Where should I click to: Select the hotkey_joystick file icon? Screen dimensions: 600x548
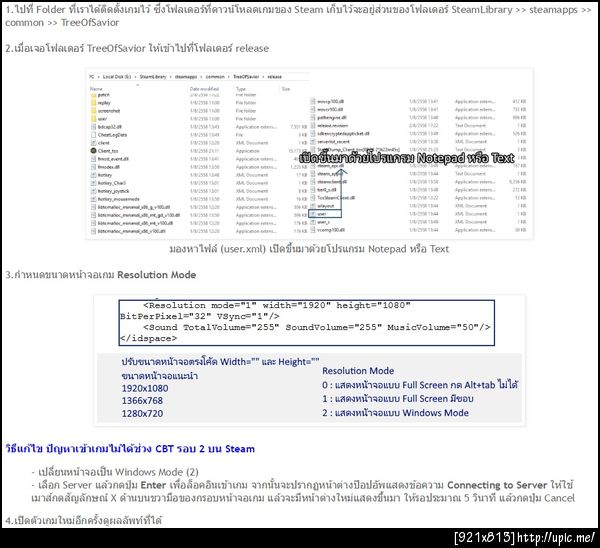[x=93, y=191]
